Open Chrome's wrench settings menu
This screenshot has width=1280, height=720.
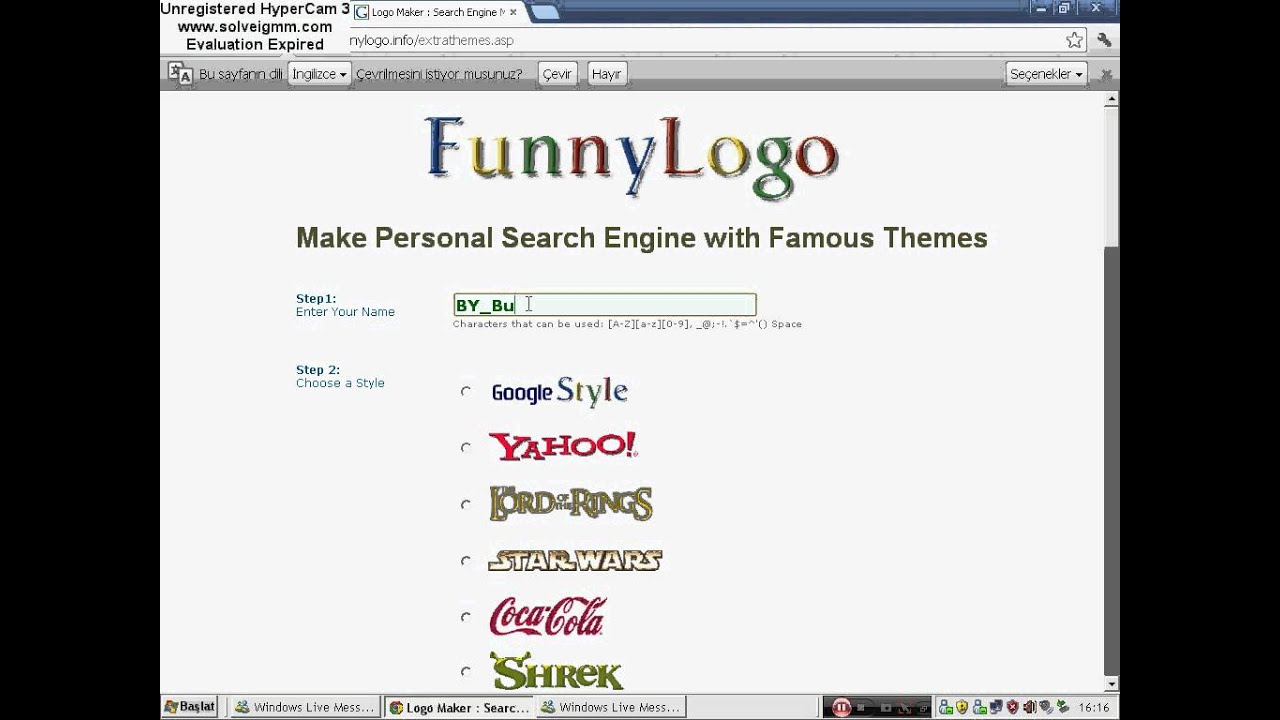coord(1104,40)
